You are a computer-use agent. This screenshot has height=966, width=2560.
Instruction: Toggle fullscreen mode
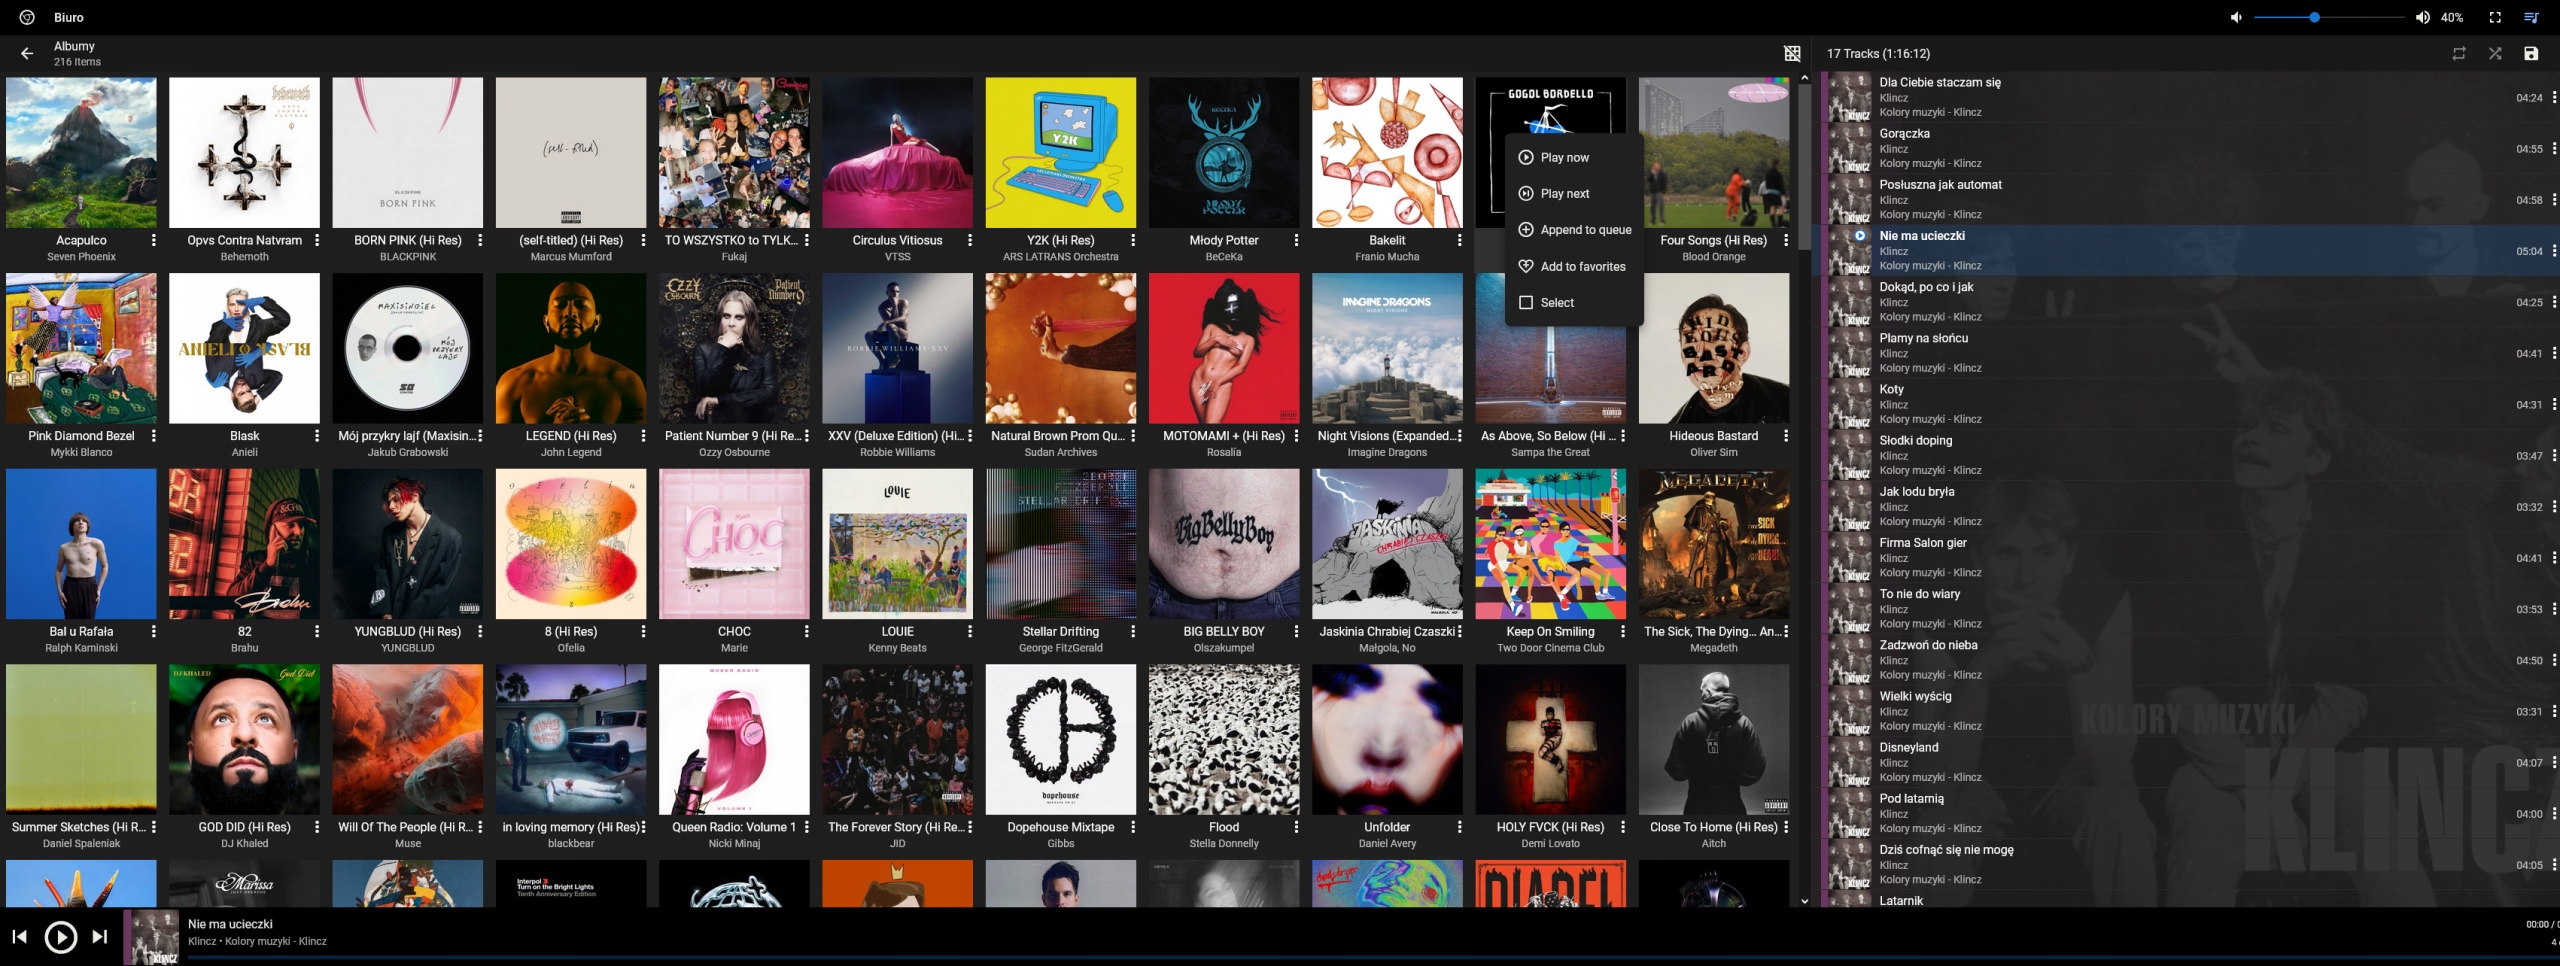[x=2495, y=17]
